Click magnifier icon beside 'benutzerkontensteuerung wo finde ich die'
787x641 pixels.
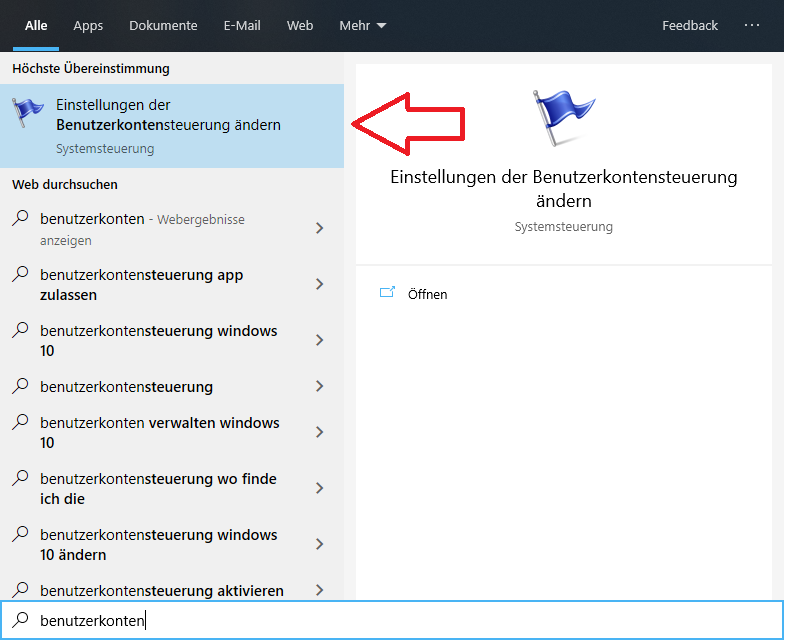20,478
